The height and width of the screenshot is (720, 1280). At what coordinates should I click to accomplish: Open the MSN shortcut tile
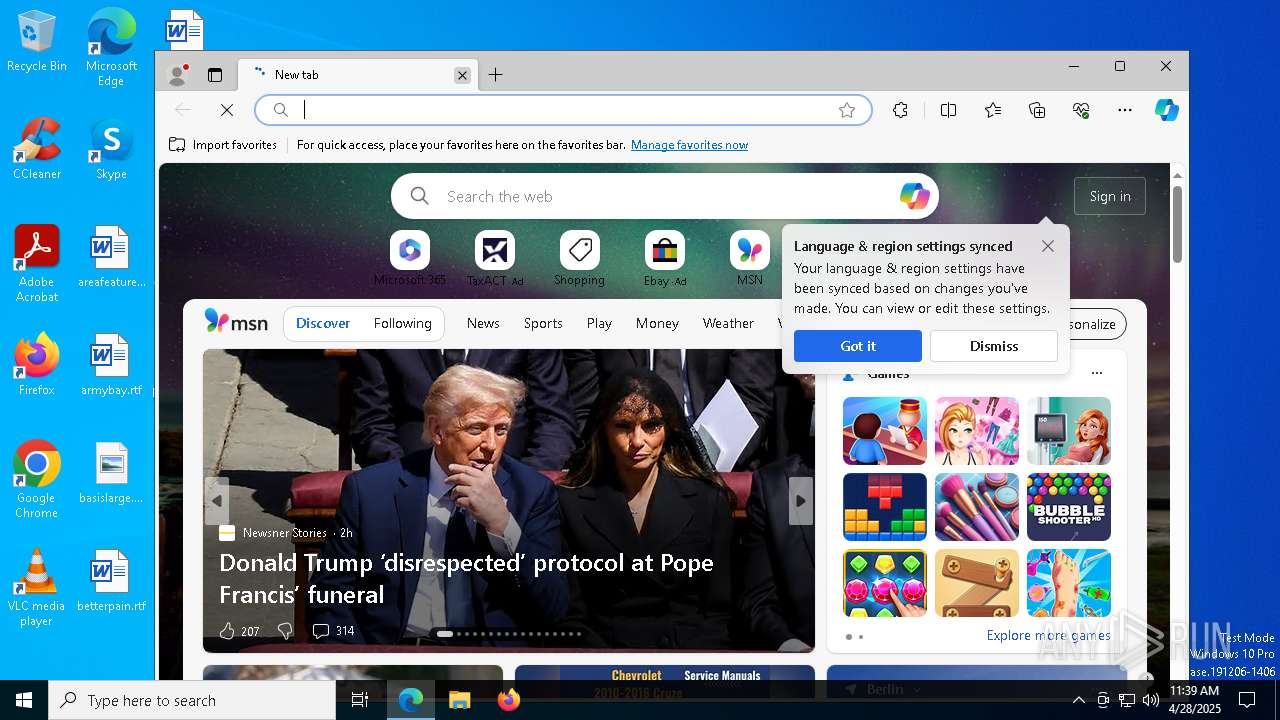point(750,258)
